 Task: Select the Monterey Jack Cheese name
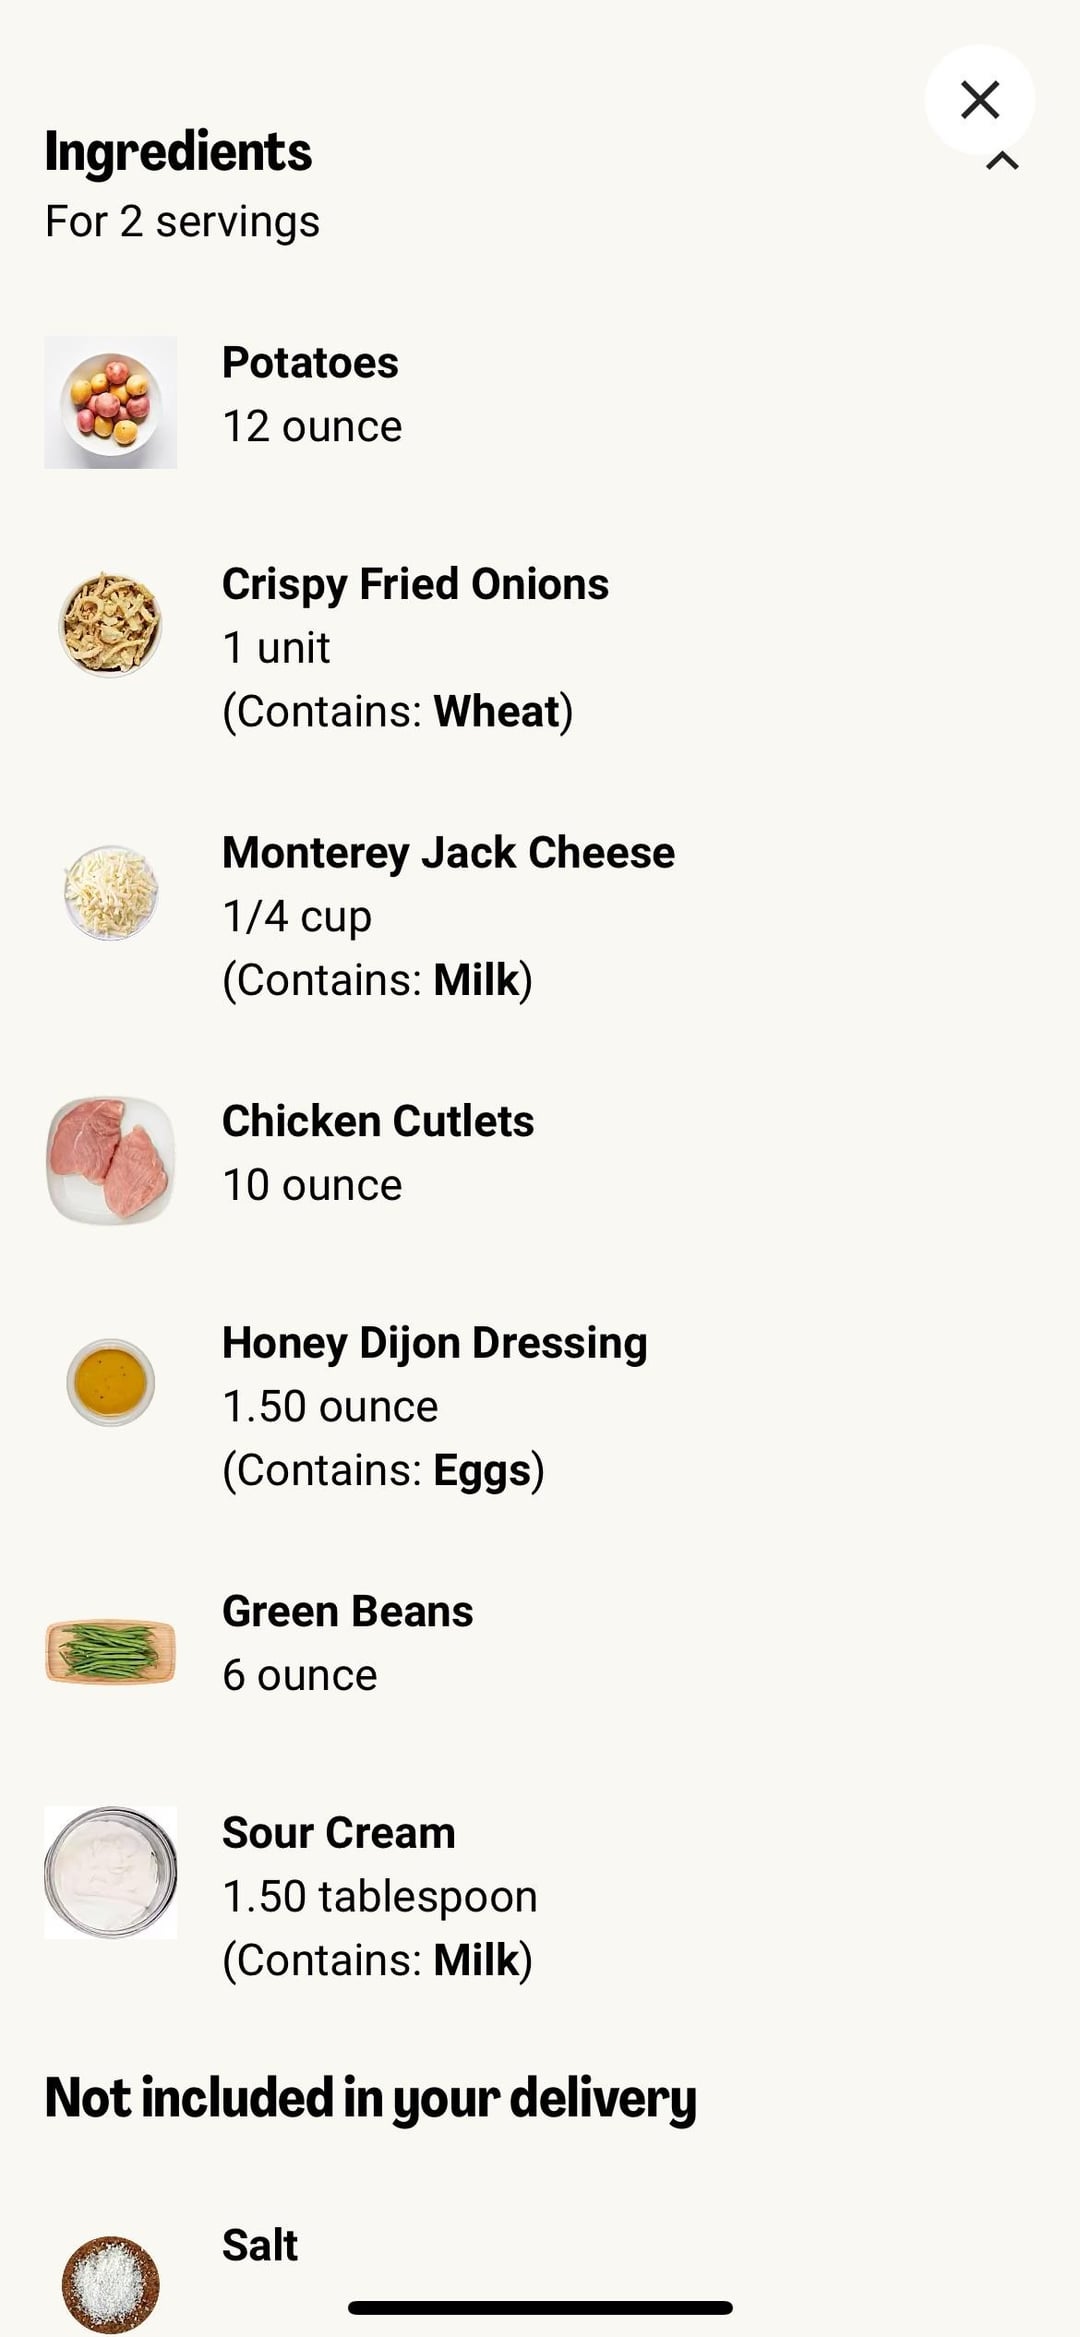pos(448,852)
